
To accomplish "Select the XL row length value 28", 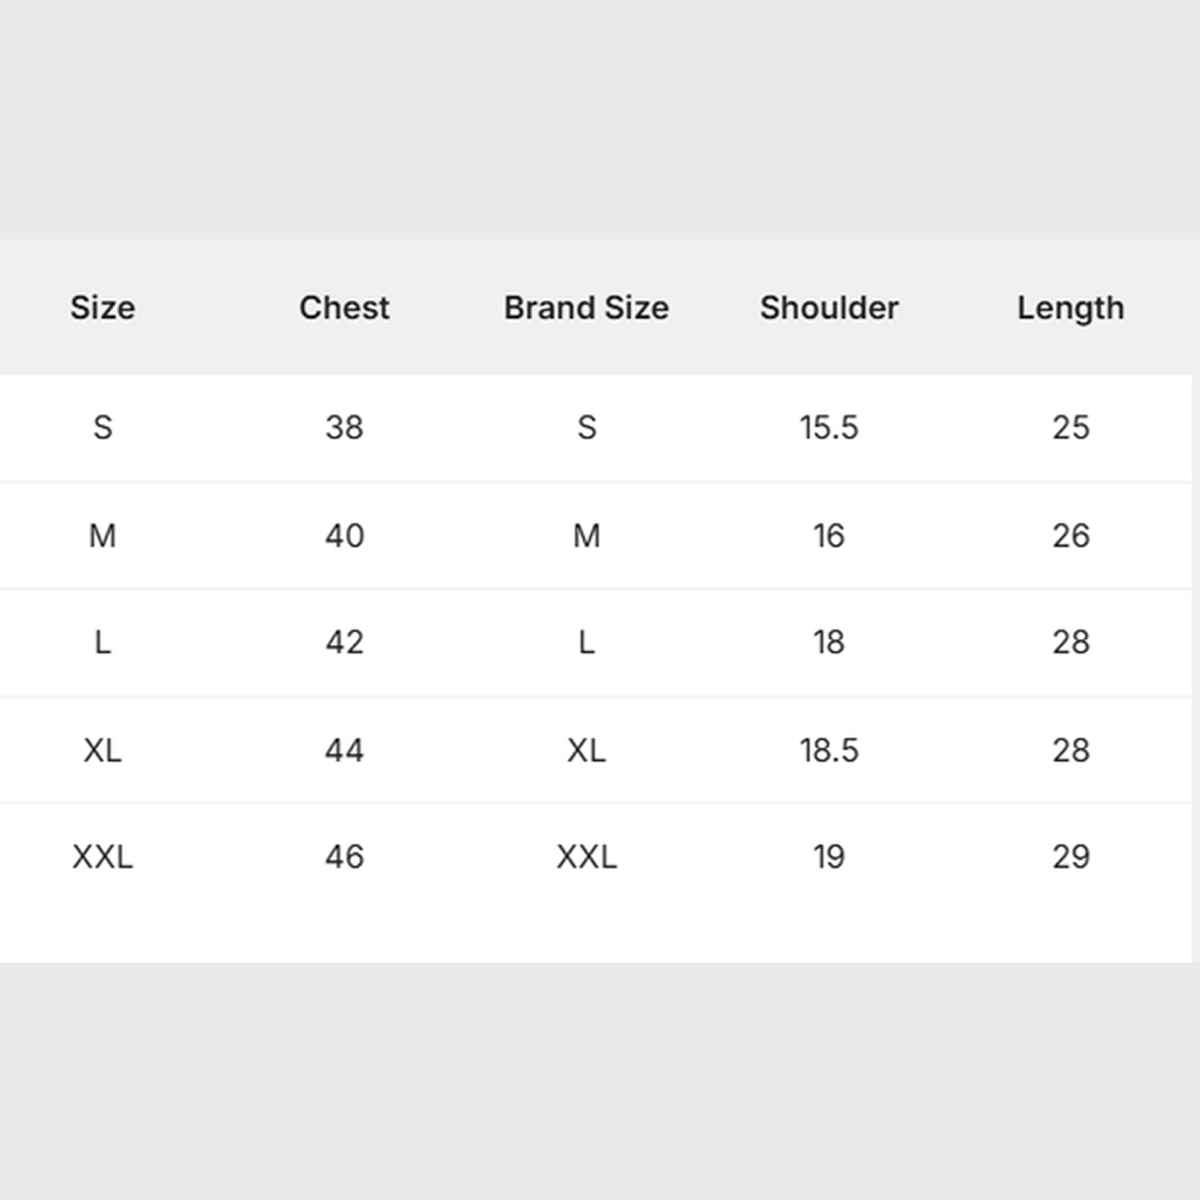I will (1070, 750).
